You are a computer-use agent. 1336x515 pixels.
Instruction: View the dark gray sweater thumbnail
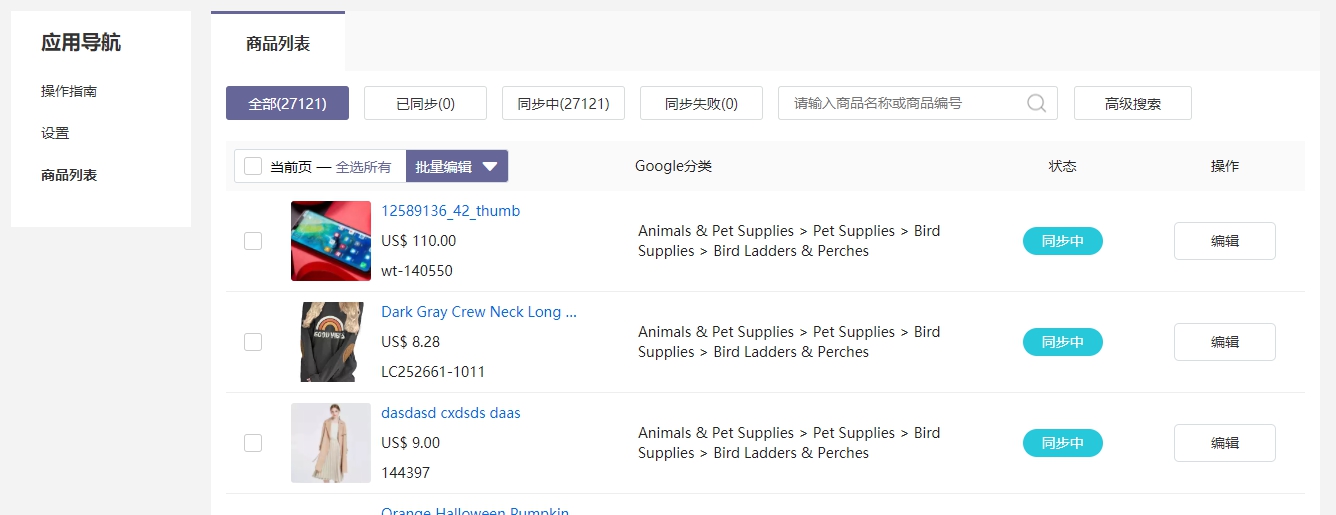tap(331, 342)
